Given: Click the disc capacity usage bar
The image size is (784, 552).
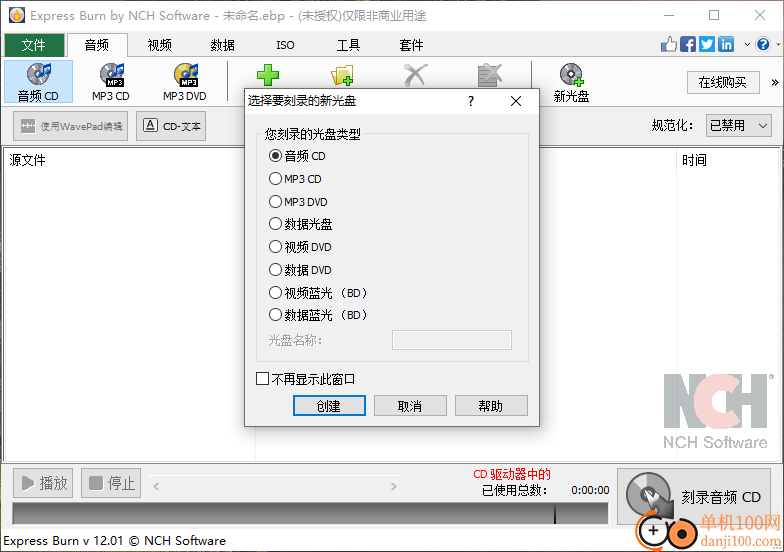Looking at the screenshot, I should coord(310,514).
